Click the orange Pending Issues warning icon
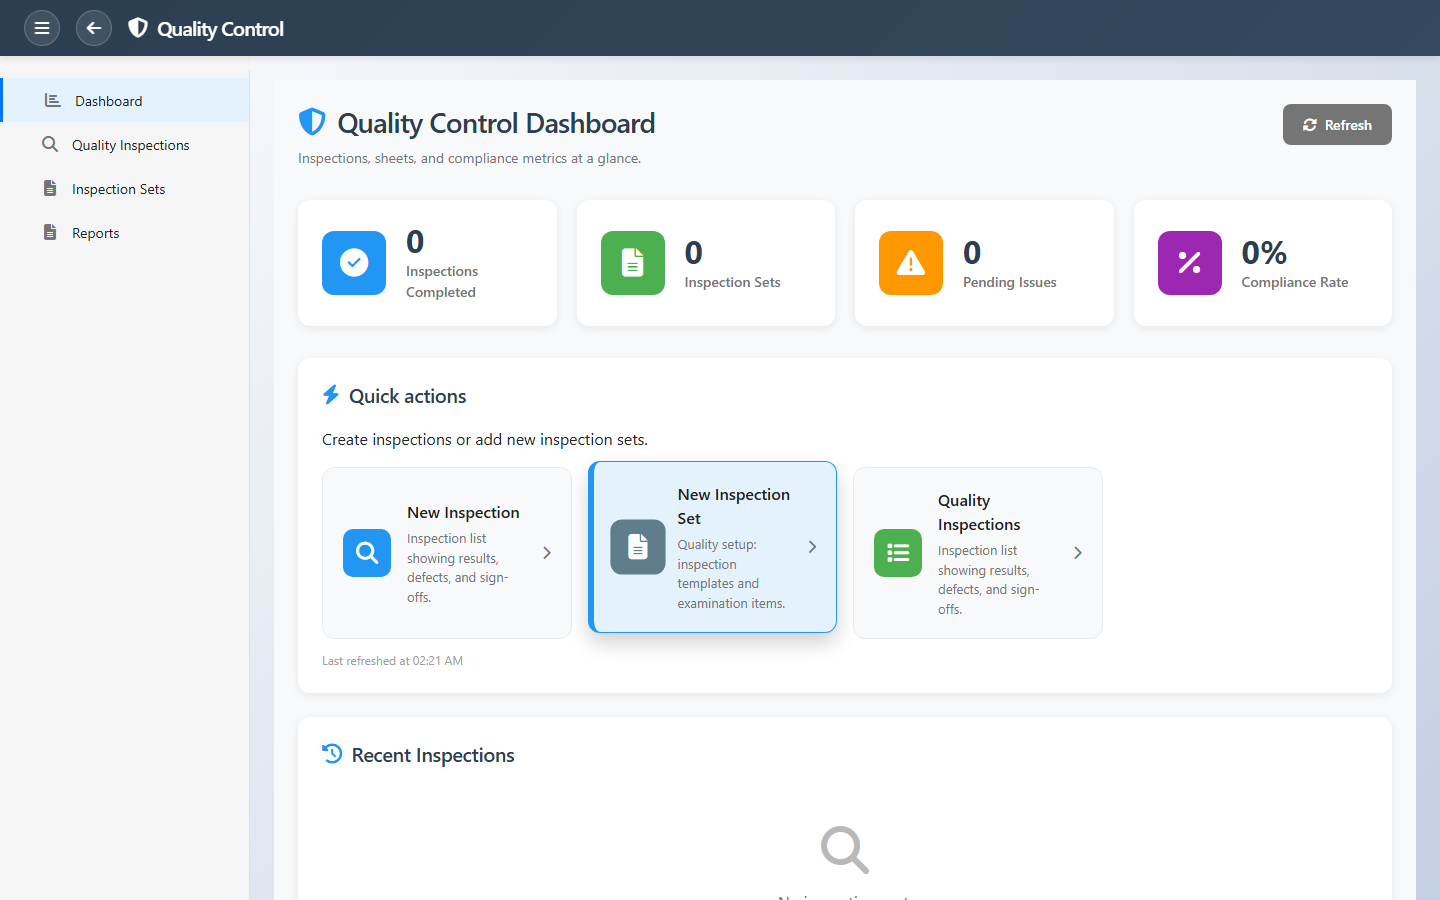This screenshot has height=900, width=1440. 911,263
